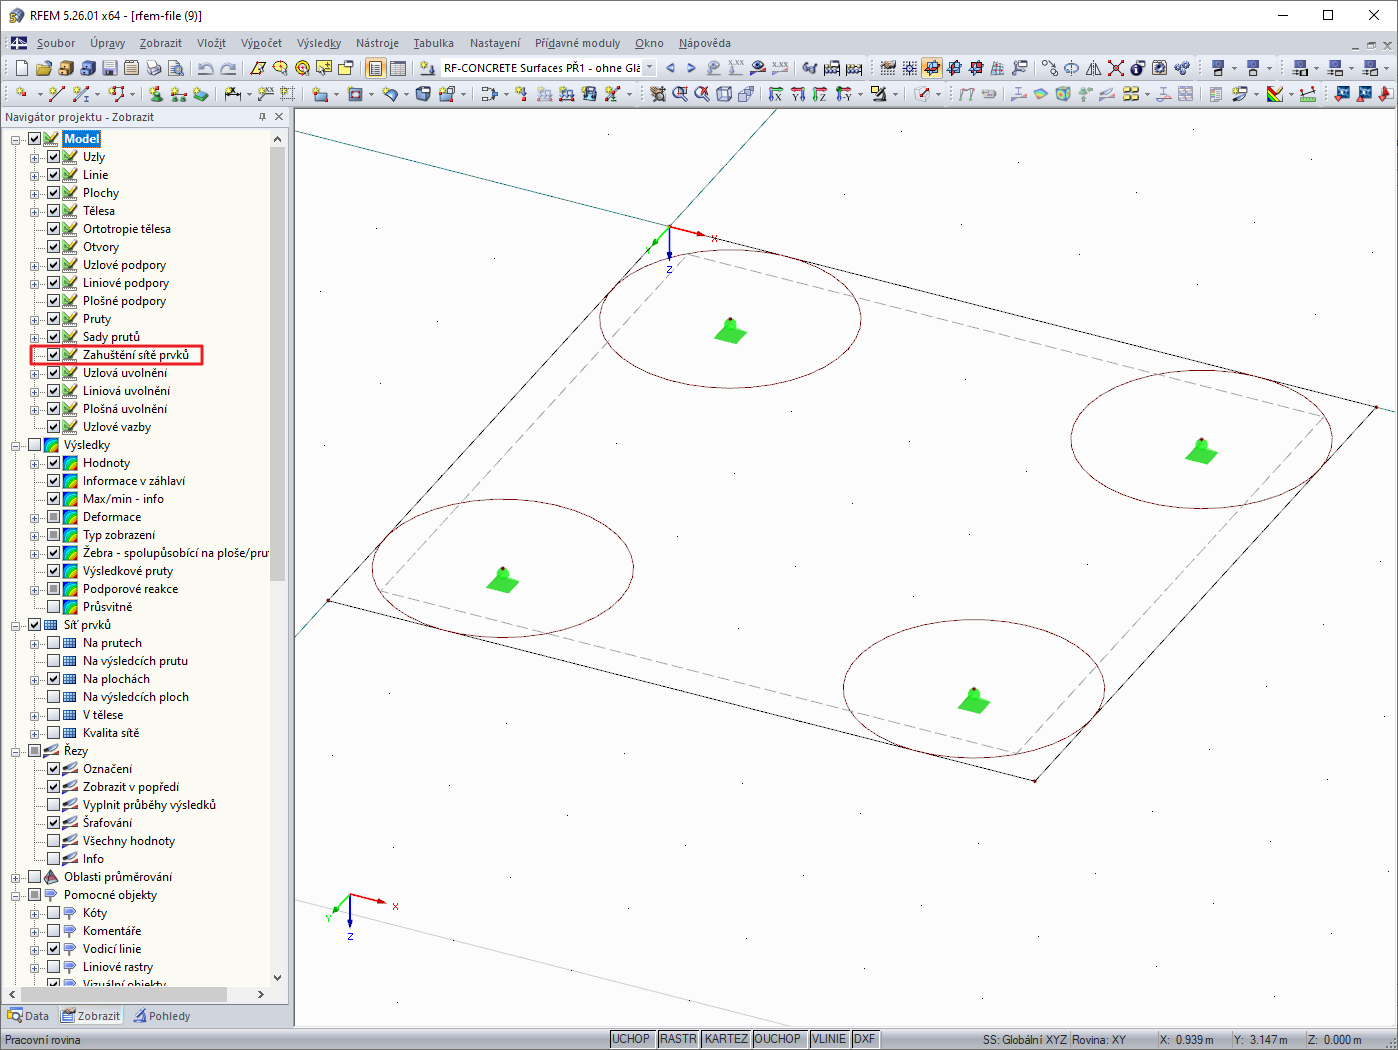This screenshot has width=1398, height=1050.
Task: Toggle the project navigator panel icon
Action: point(375,68)
